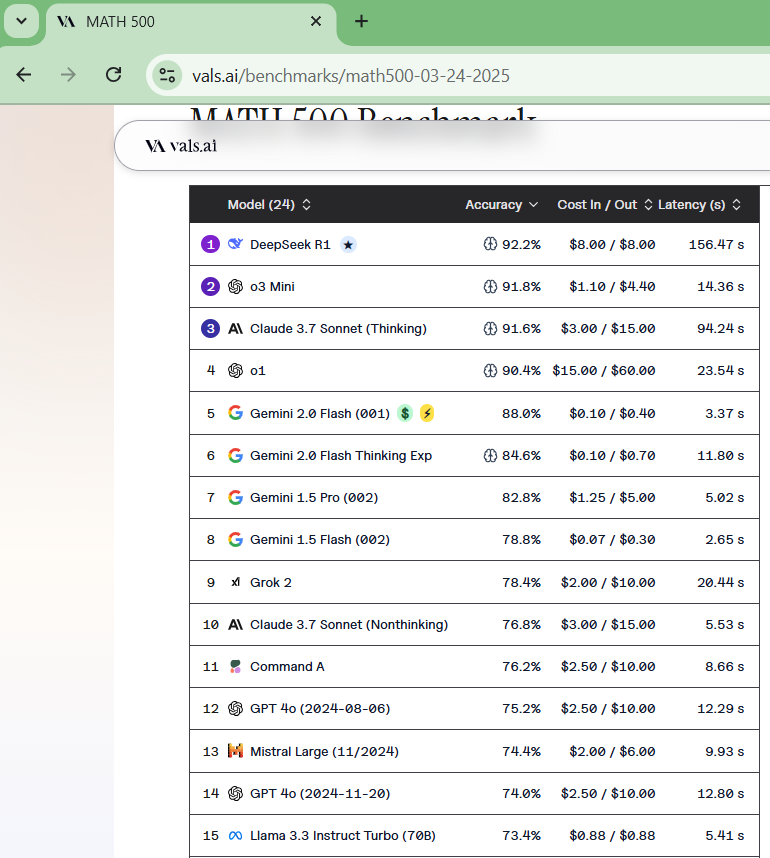Click the $0.07 / $0.30 cost cell
Image resolution: width=770 pixels, height=858 pixels.
(612, 540)
